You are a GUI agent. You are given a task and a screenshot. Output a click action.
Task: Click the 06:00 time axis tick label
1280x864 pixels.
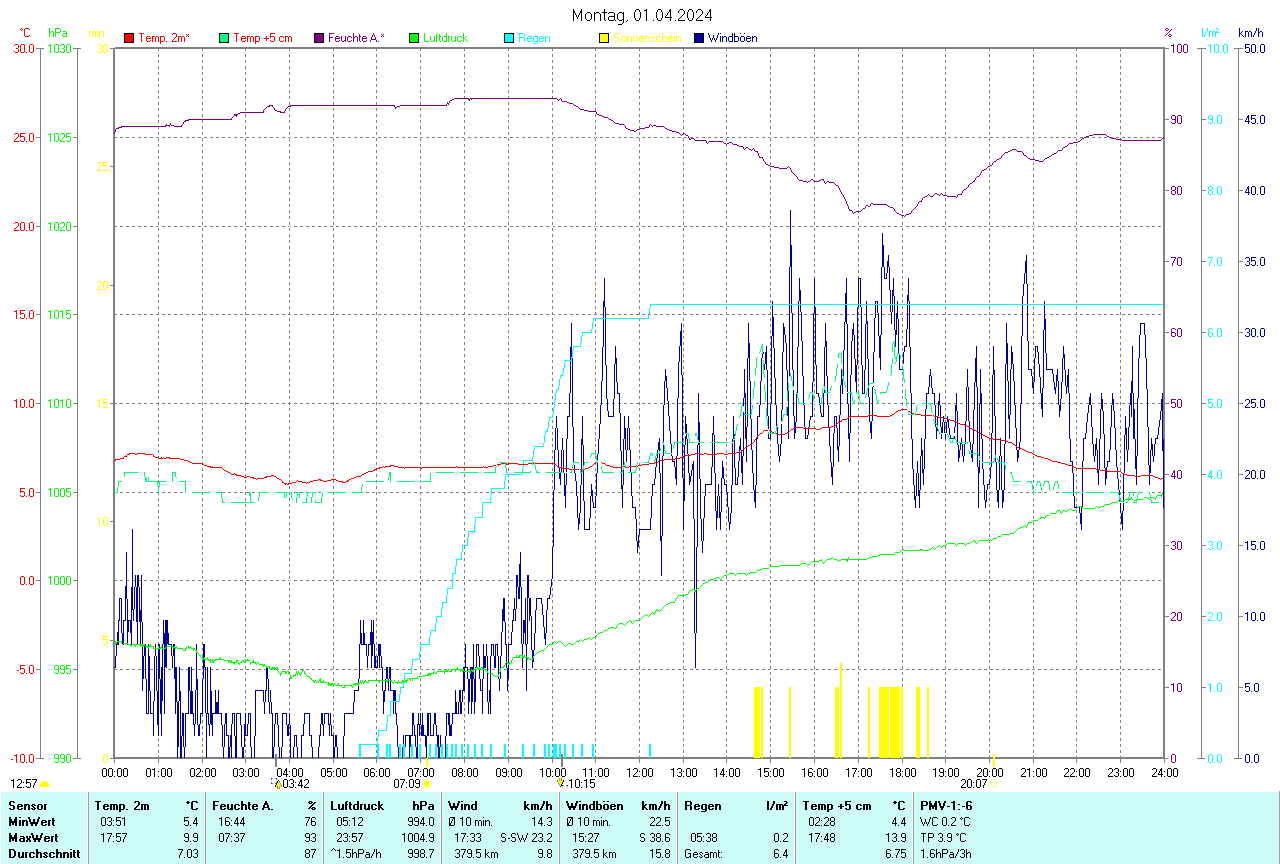click(x=377, y=772)
